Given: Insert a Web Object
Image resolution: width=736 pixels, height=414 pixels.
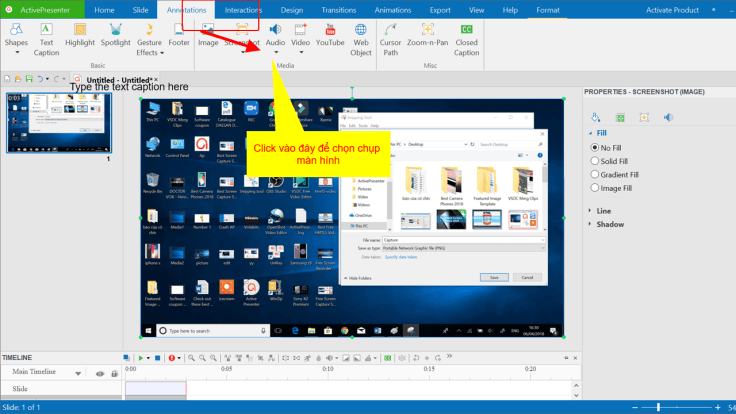Looking at the screenshot, I should (x=360, y=40).
